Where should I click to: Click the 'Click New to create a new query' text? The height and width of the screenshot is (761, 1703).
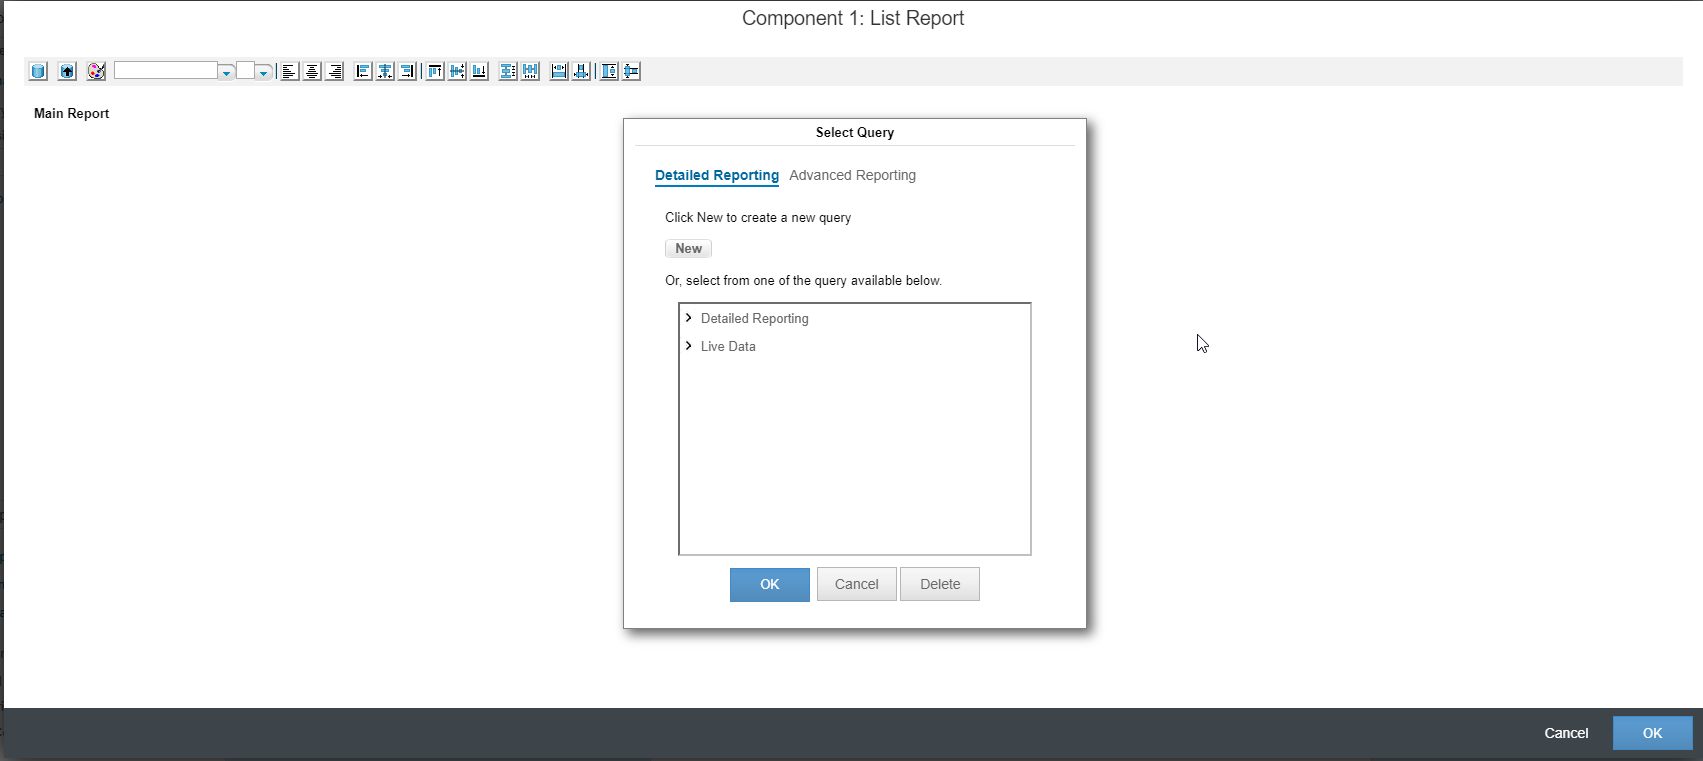(x=758, y=217)
